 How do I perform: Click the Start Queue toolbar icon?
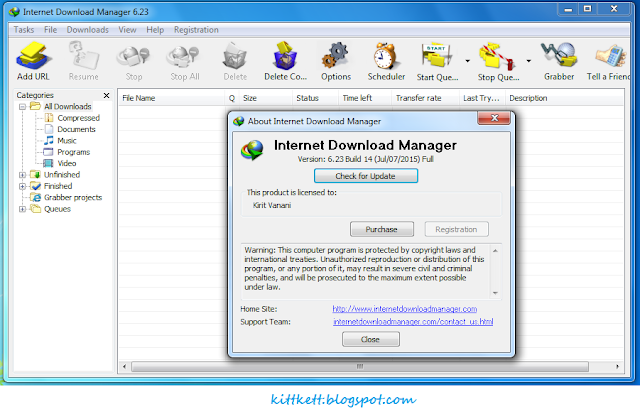437,56
